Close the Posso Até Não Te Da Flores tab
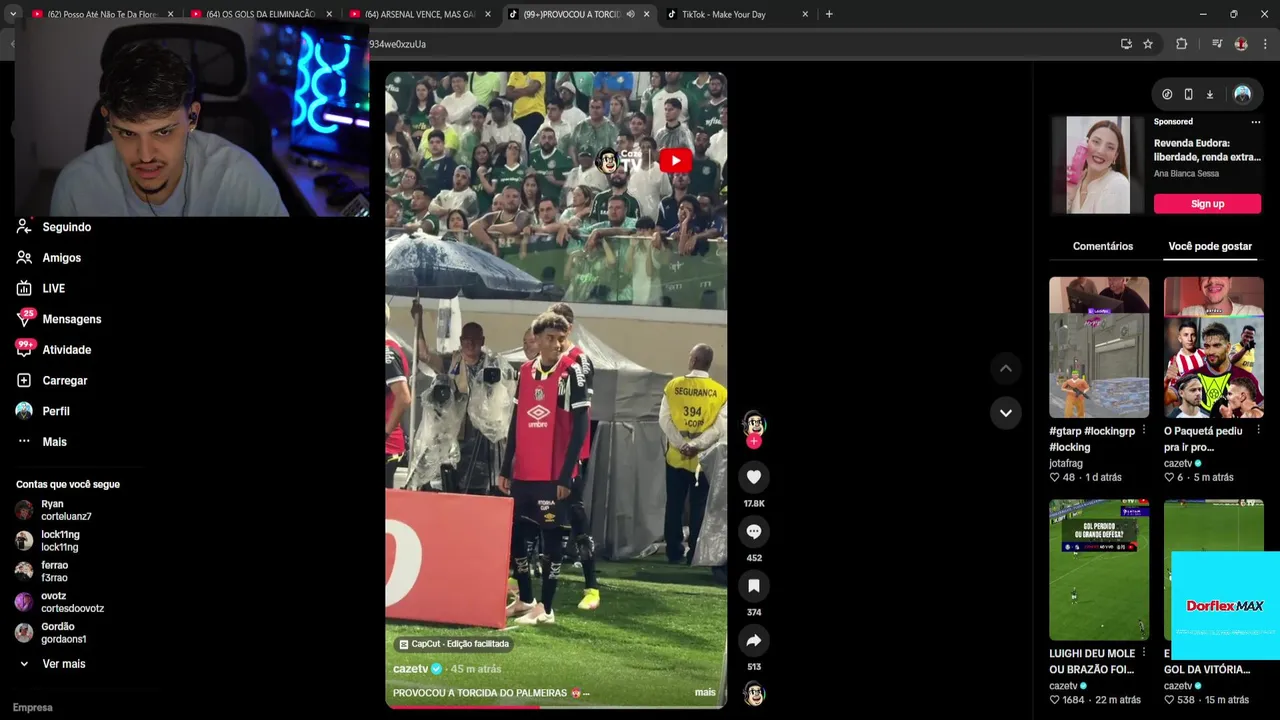1280x720 pixels. (170, 14)
